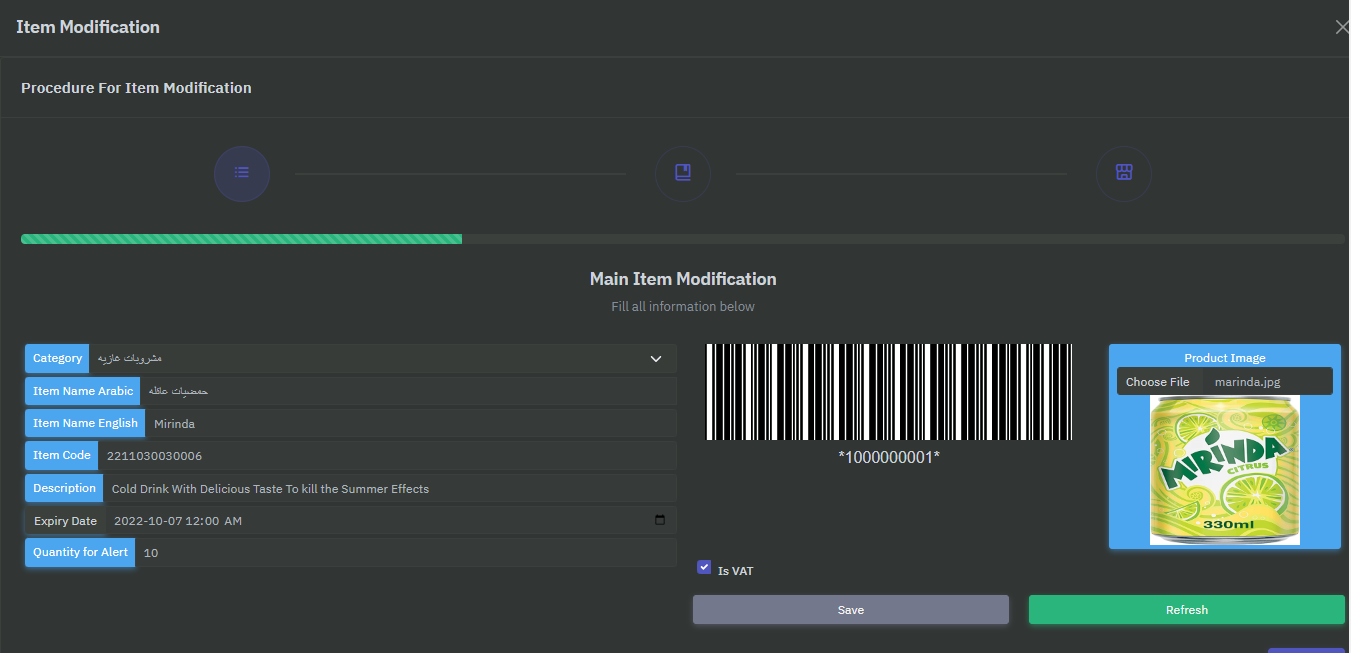Click the book icon second wizard step
1351x653 pixels.
coord(683,173)
